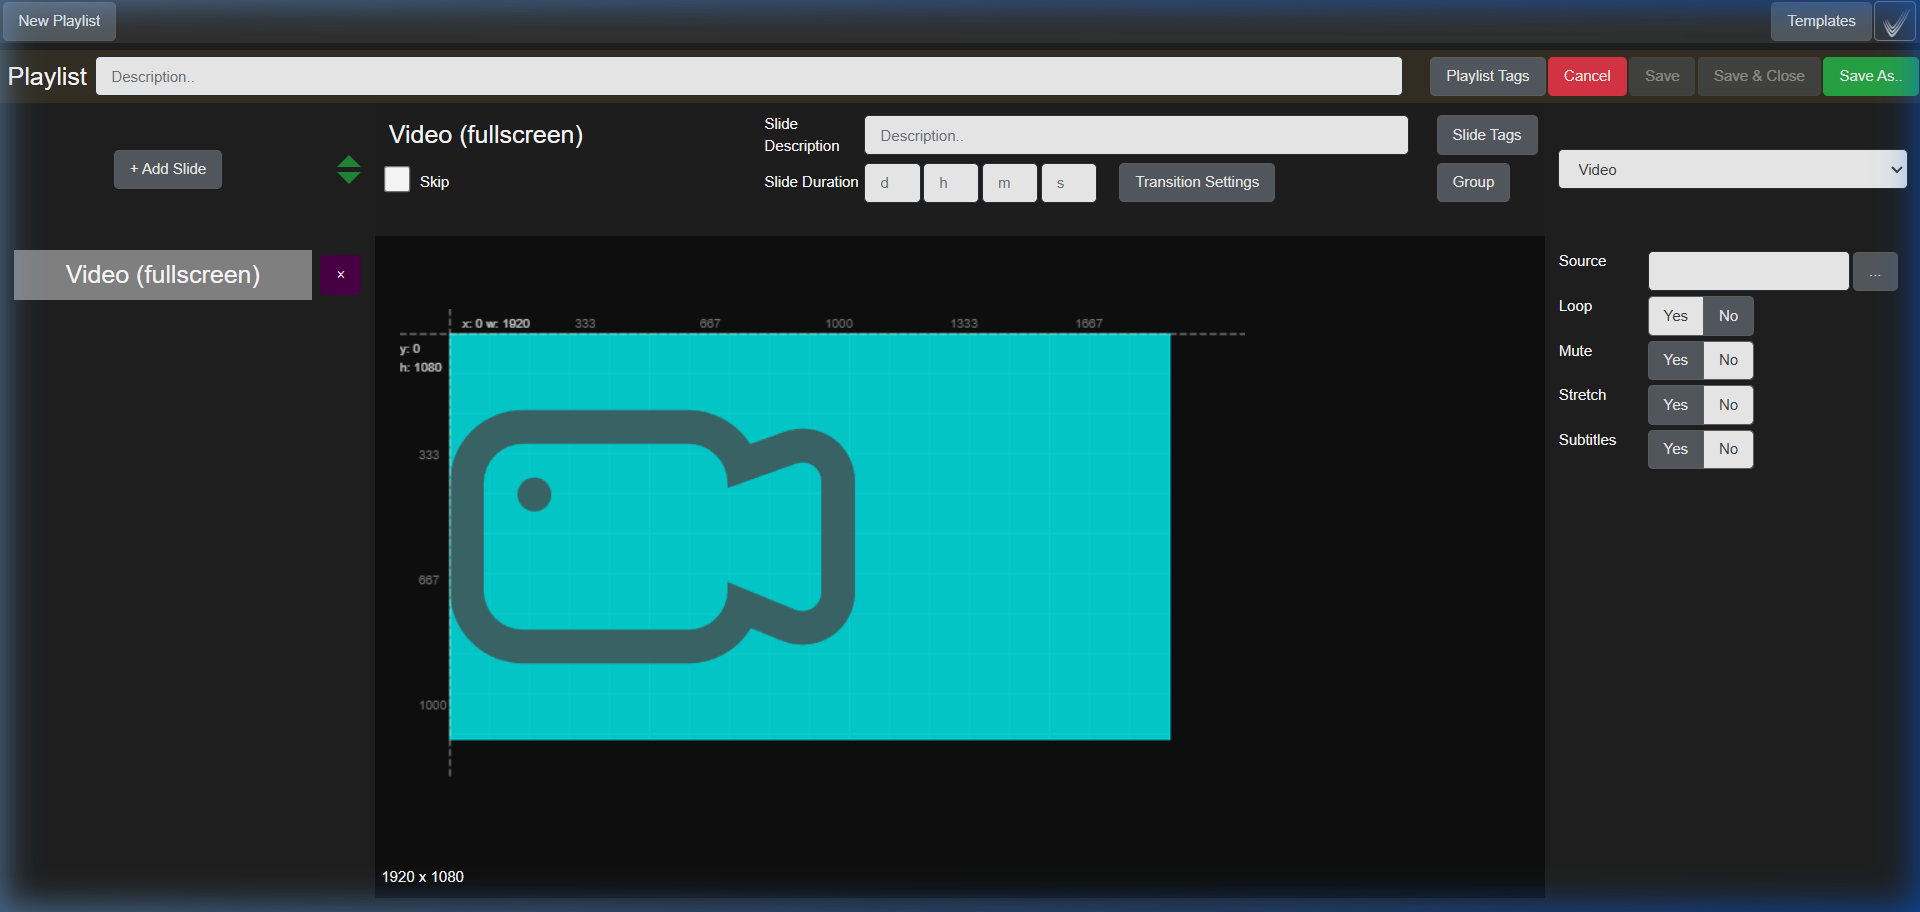Click the Playlist Tags button
Image resolution: width=1920 pixels, height=912 pixels.
1487,76
